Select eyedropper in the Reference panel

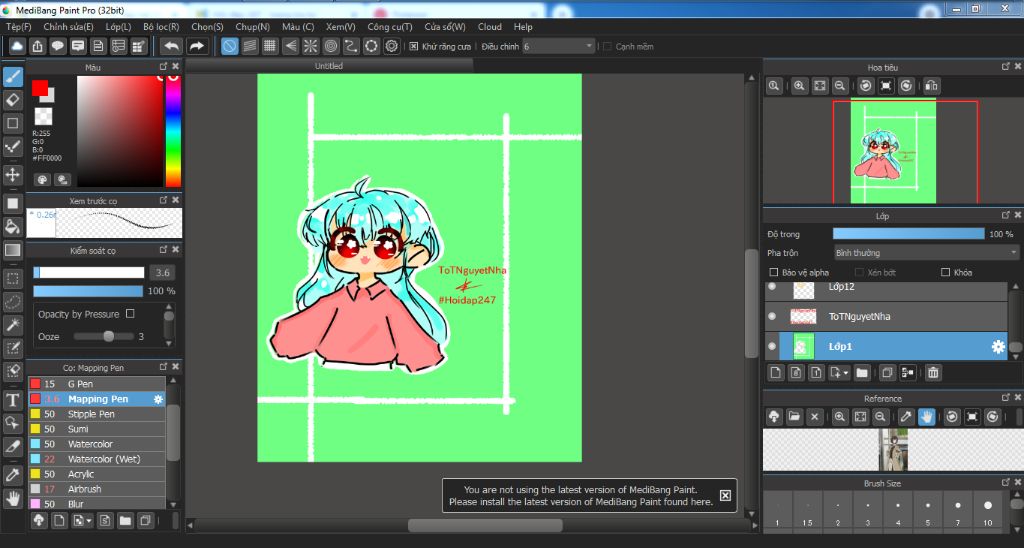pyautogui.click(x=906, y=416)
